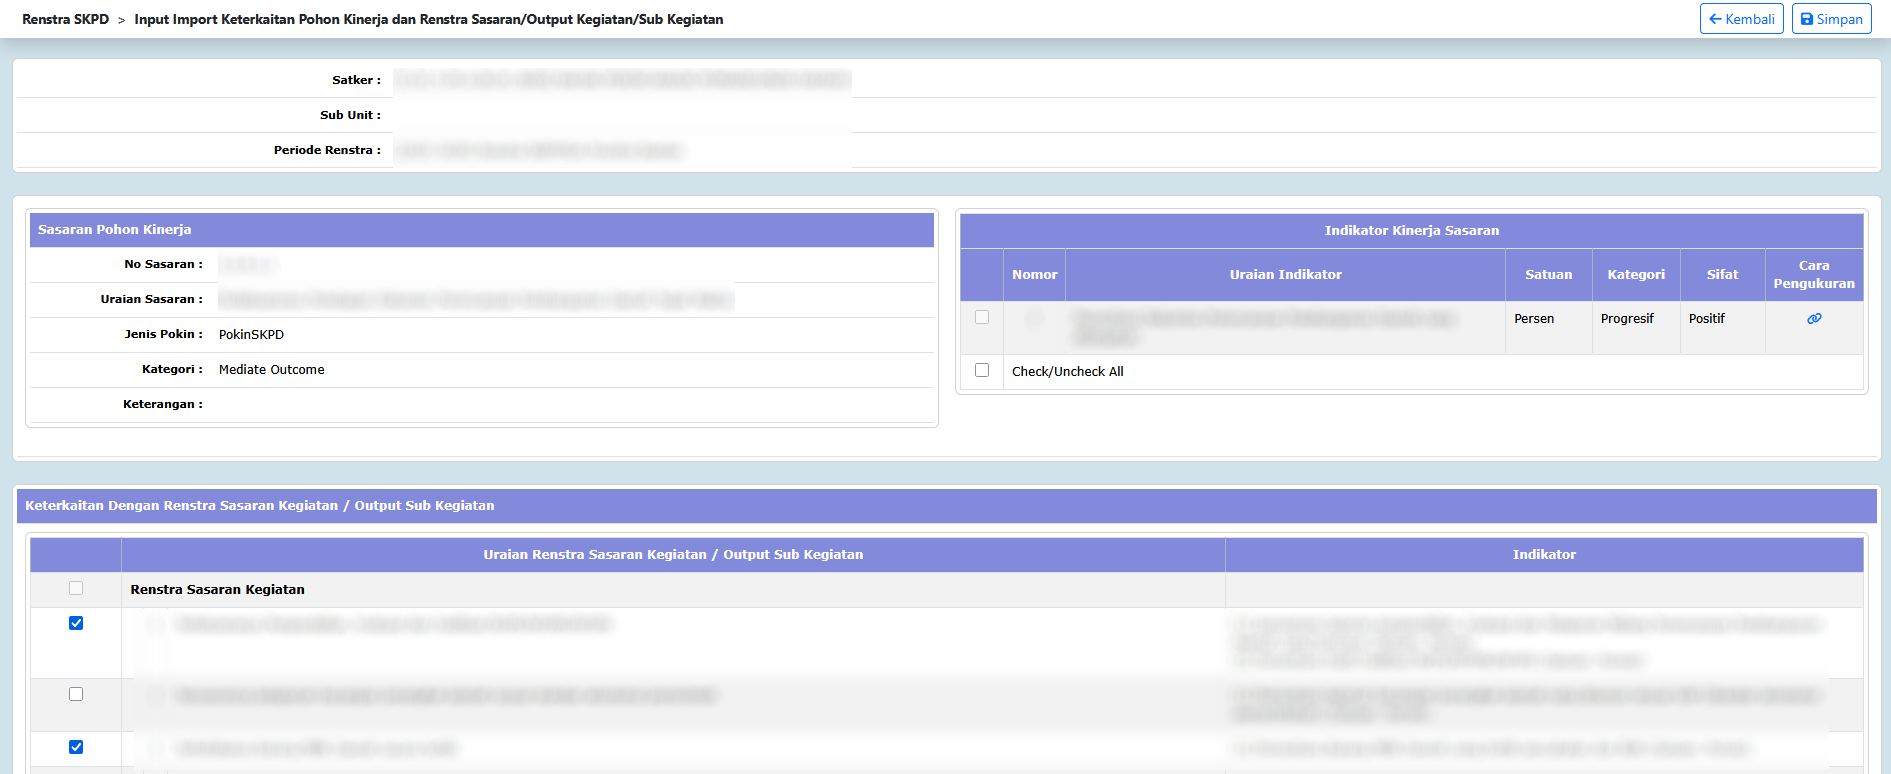Click the back arrow icon on Kembali

[x=1715, y=19]
